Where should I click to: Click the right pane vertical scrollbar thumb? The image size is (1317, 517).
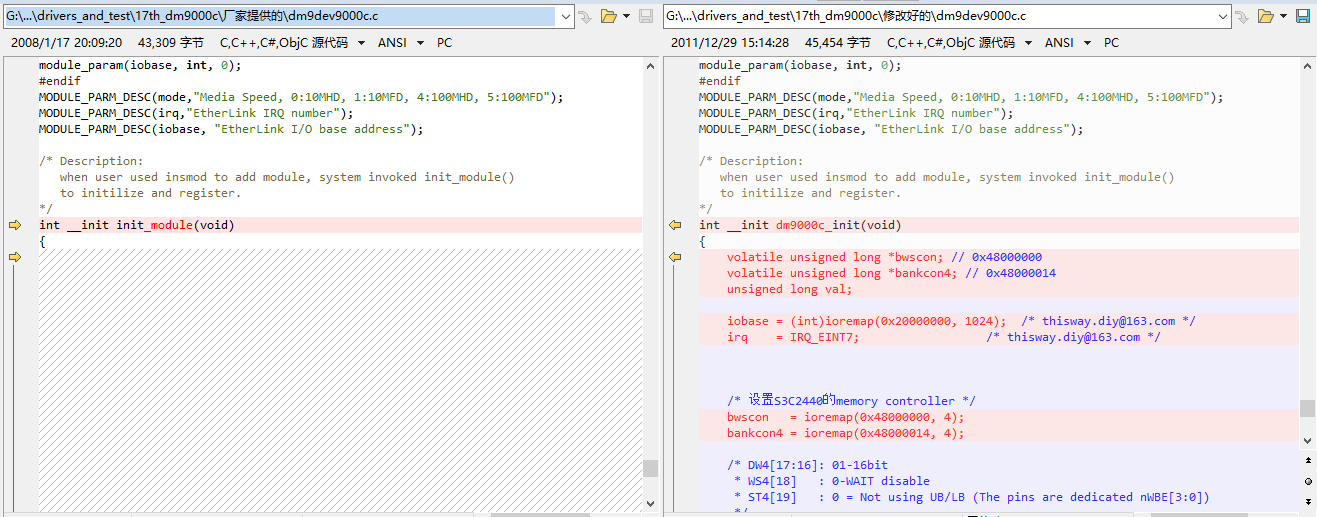[1308, 408]
